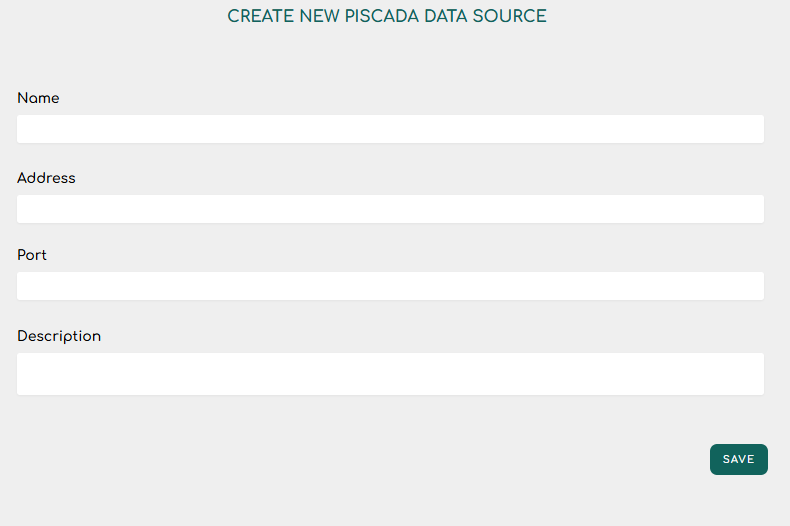Submit the form with the green Save button
Screen dimensions: 790x526
[x=739, y=459]
